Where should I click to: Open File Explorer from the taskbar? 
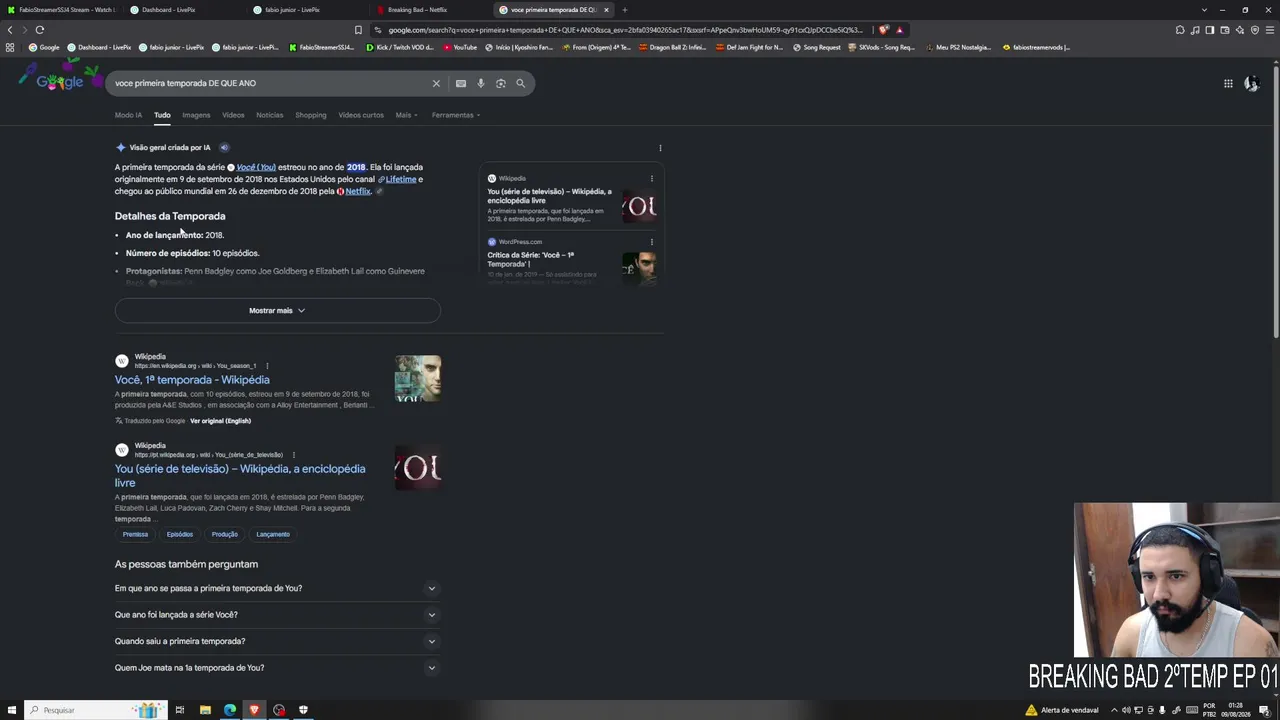(205, 710)
